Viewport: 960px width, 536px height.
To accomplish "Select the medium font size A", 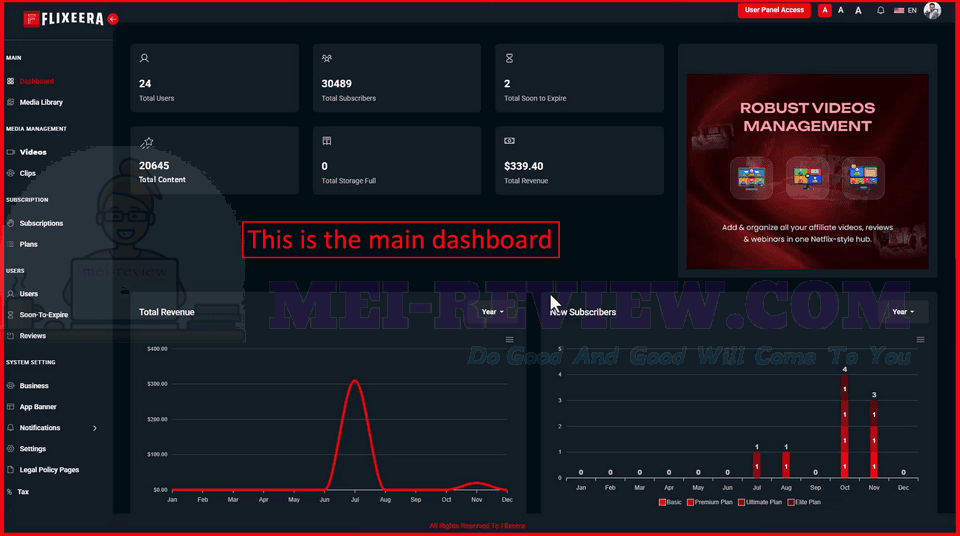I will [x=841, y=10].
